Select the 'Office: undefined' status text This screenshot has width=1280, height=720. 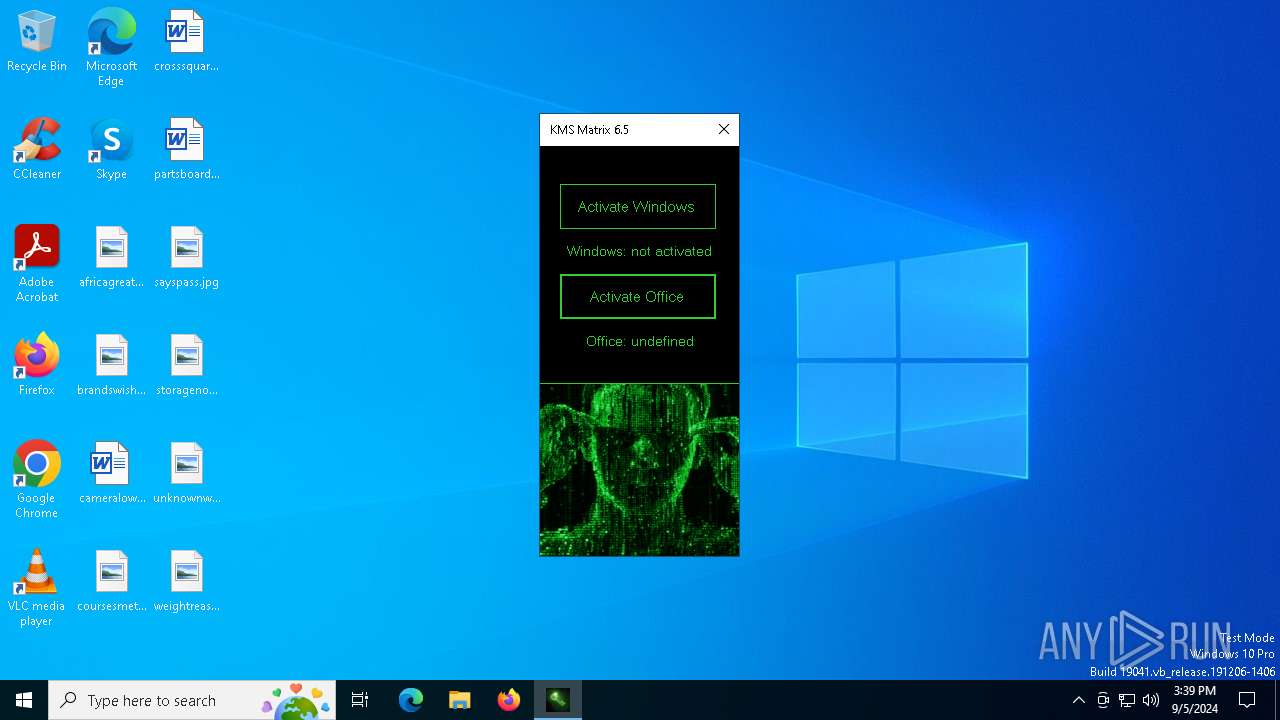tap(639, 341)
